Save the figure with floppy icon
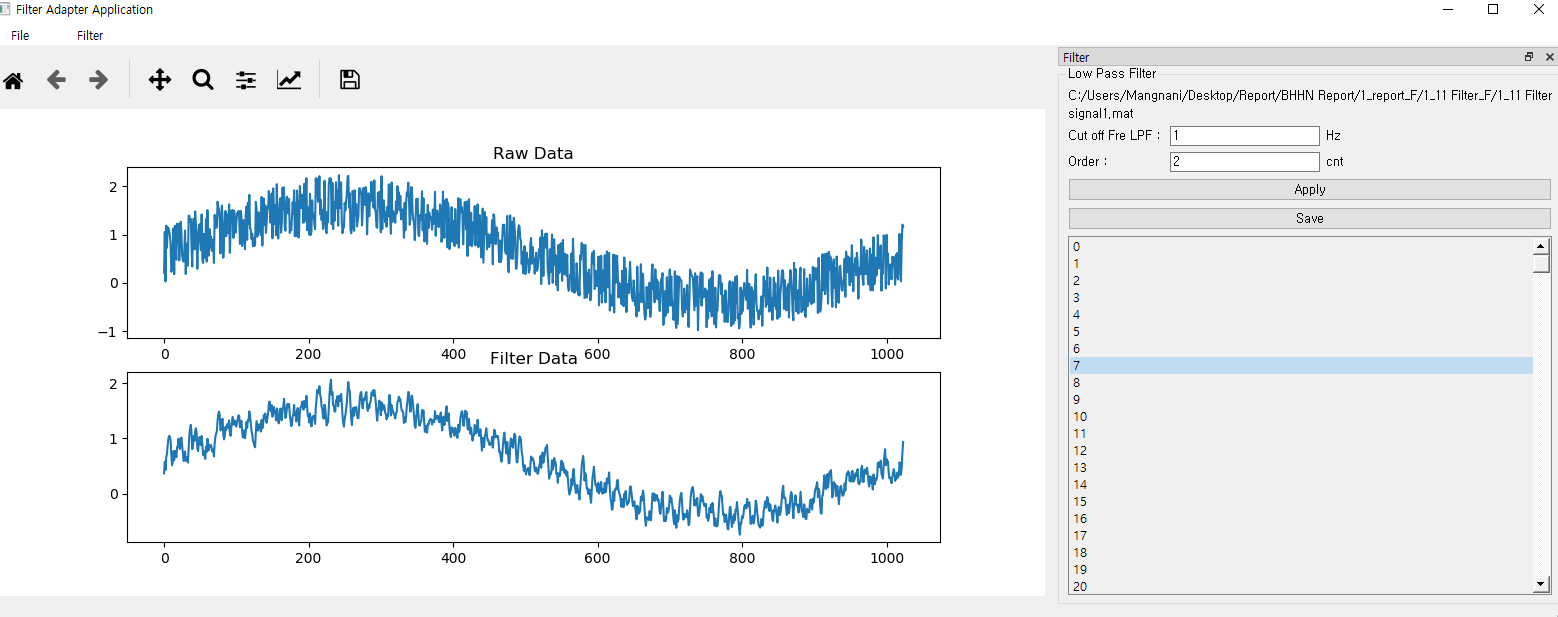1558x617 pixels. (350, 80)
